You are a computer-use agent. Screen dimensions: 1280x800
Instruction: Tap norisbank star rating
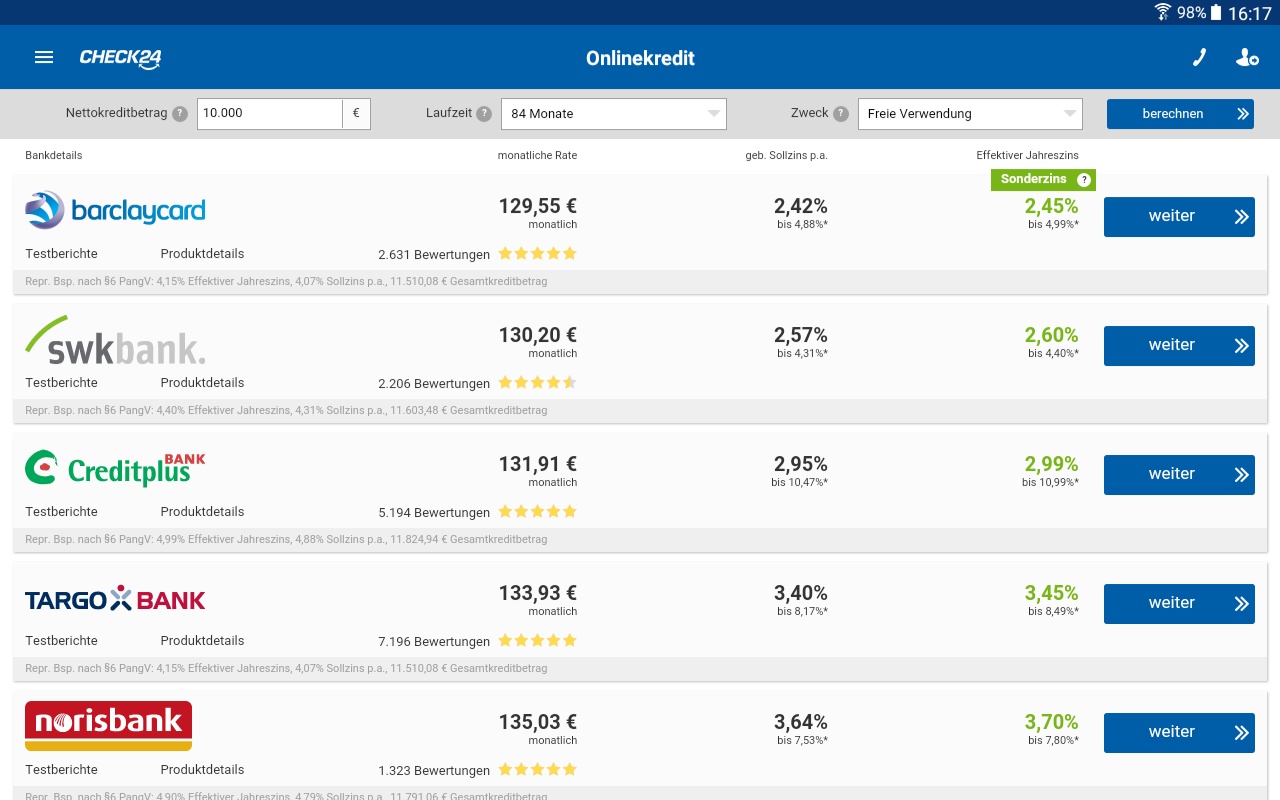538,770
